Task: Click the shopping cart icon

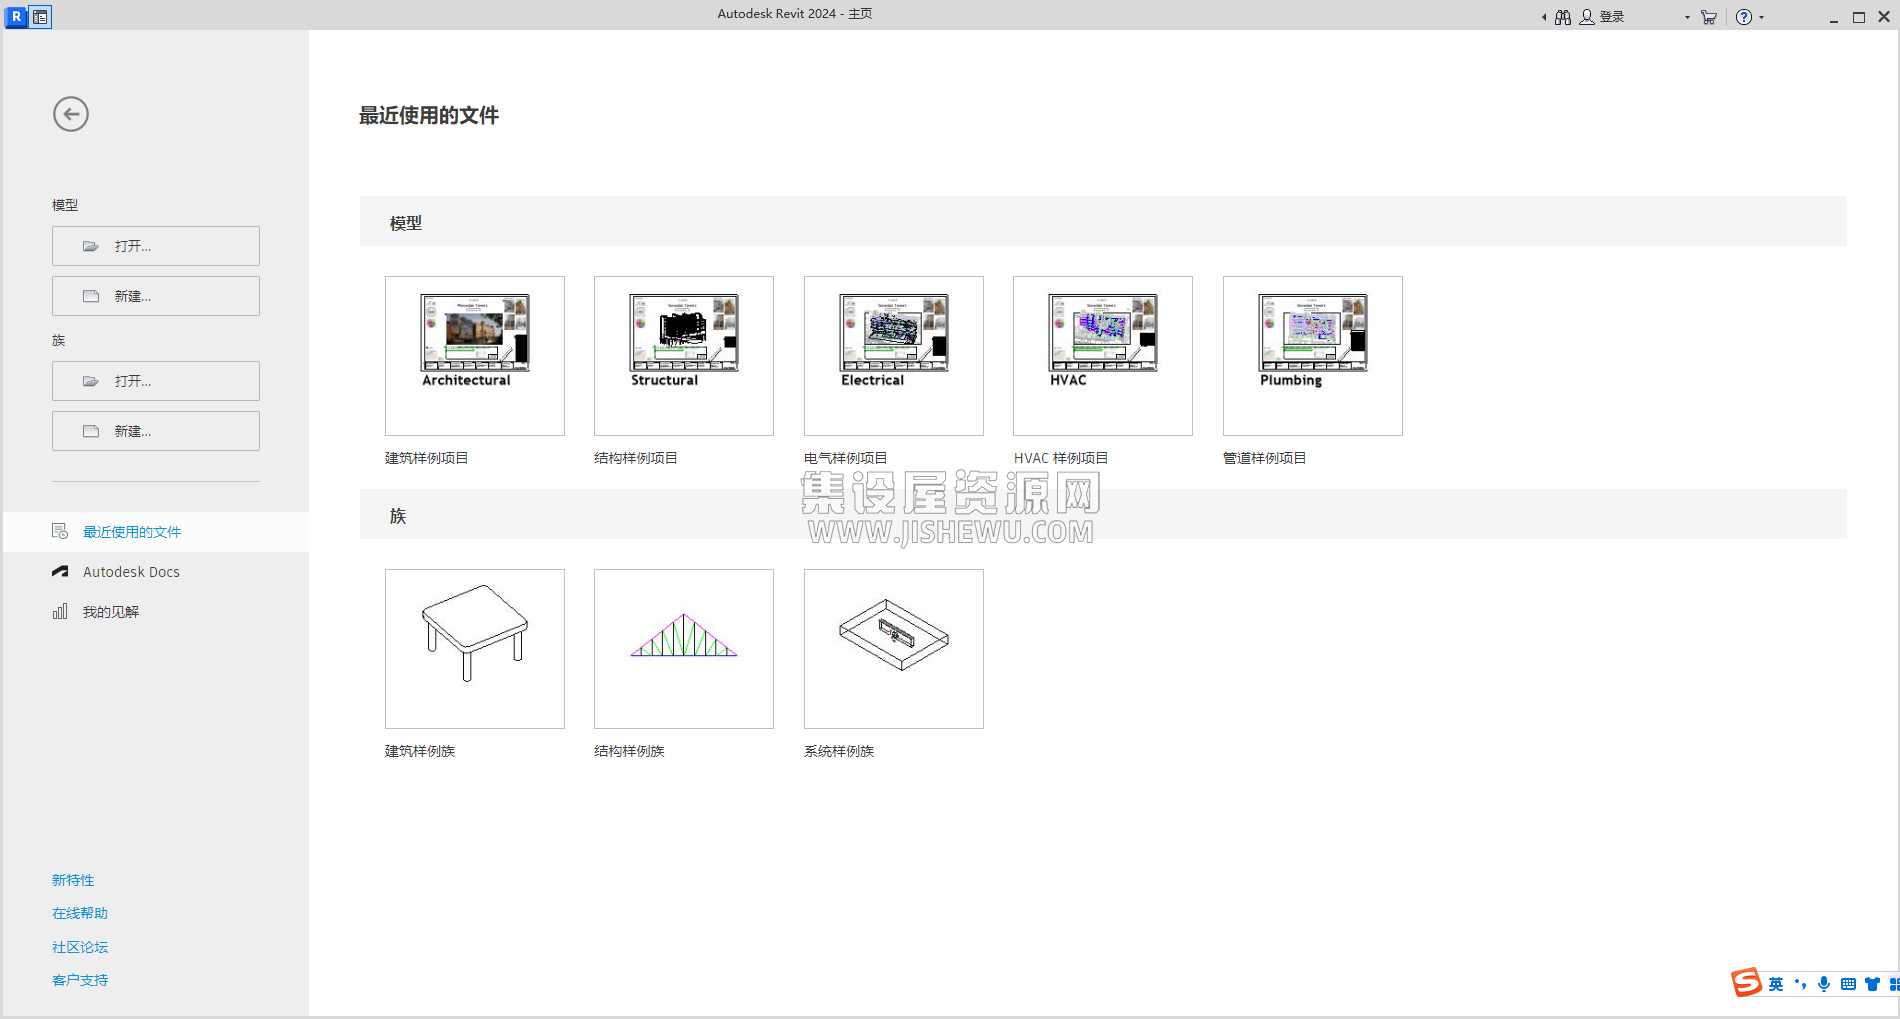Action: point(1708,17)
